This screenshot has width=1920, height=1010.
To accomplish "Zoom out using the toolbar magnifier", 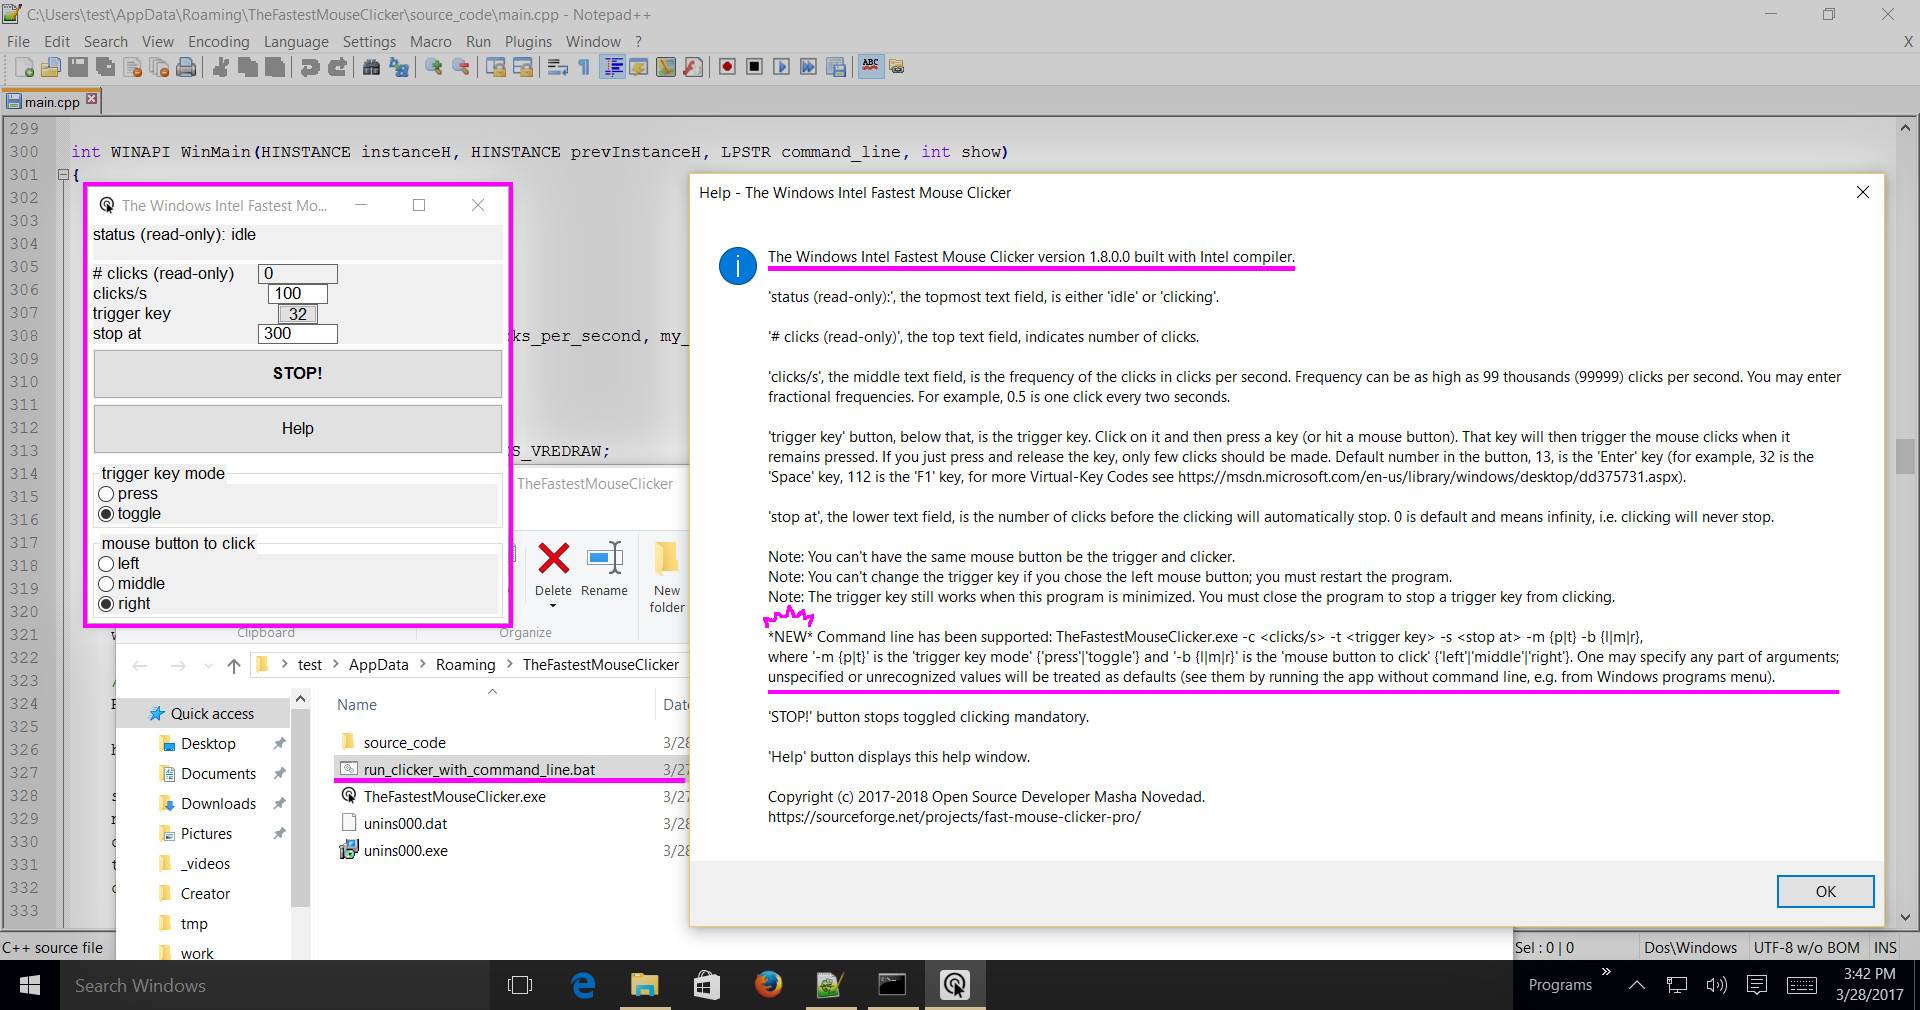I will tap(460, 67).
